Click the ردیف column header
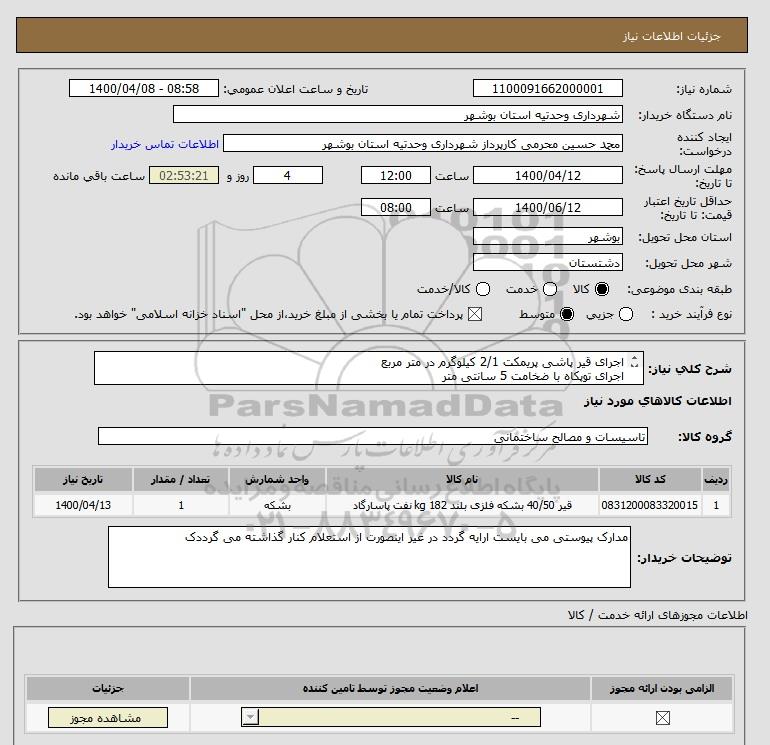This screenshot has width=770, height=745. tap(716, 479)
